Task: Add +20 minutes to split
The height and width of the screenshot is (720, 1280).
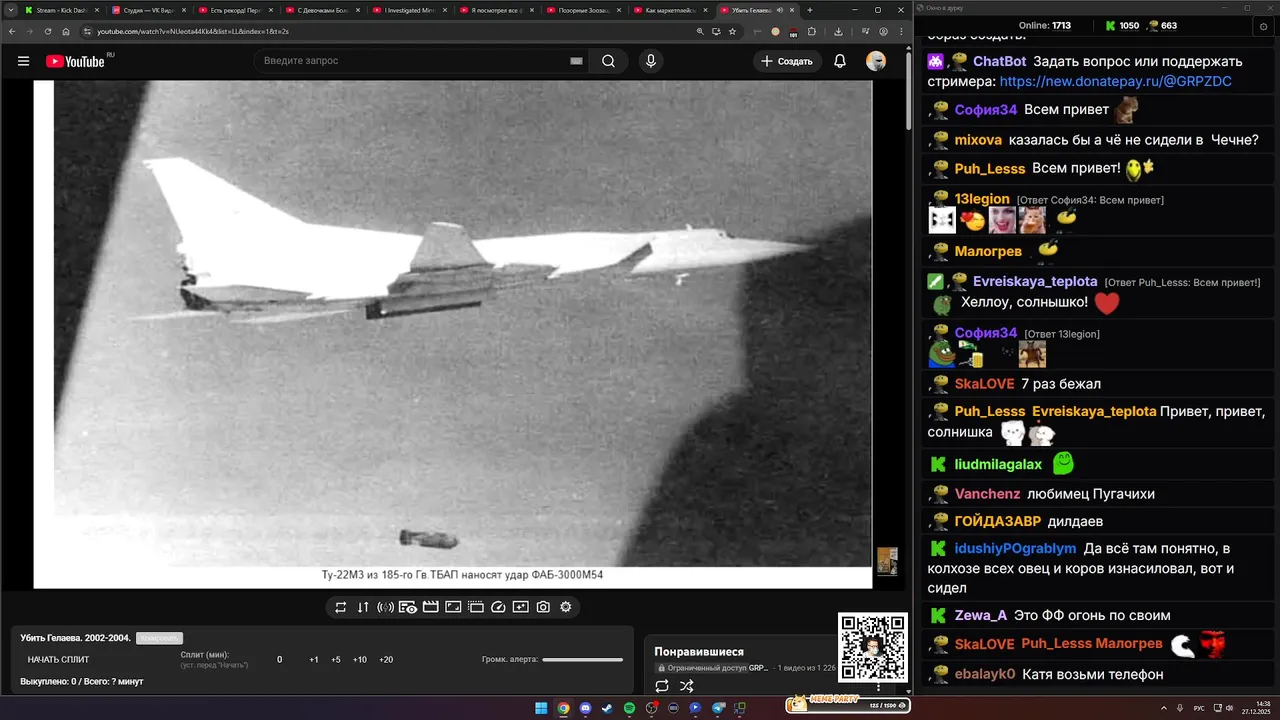Action: coord(386,660)
